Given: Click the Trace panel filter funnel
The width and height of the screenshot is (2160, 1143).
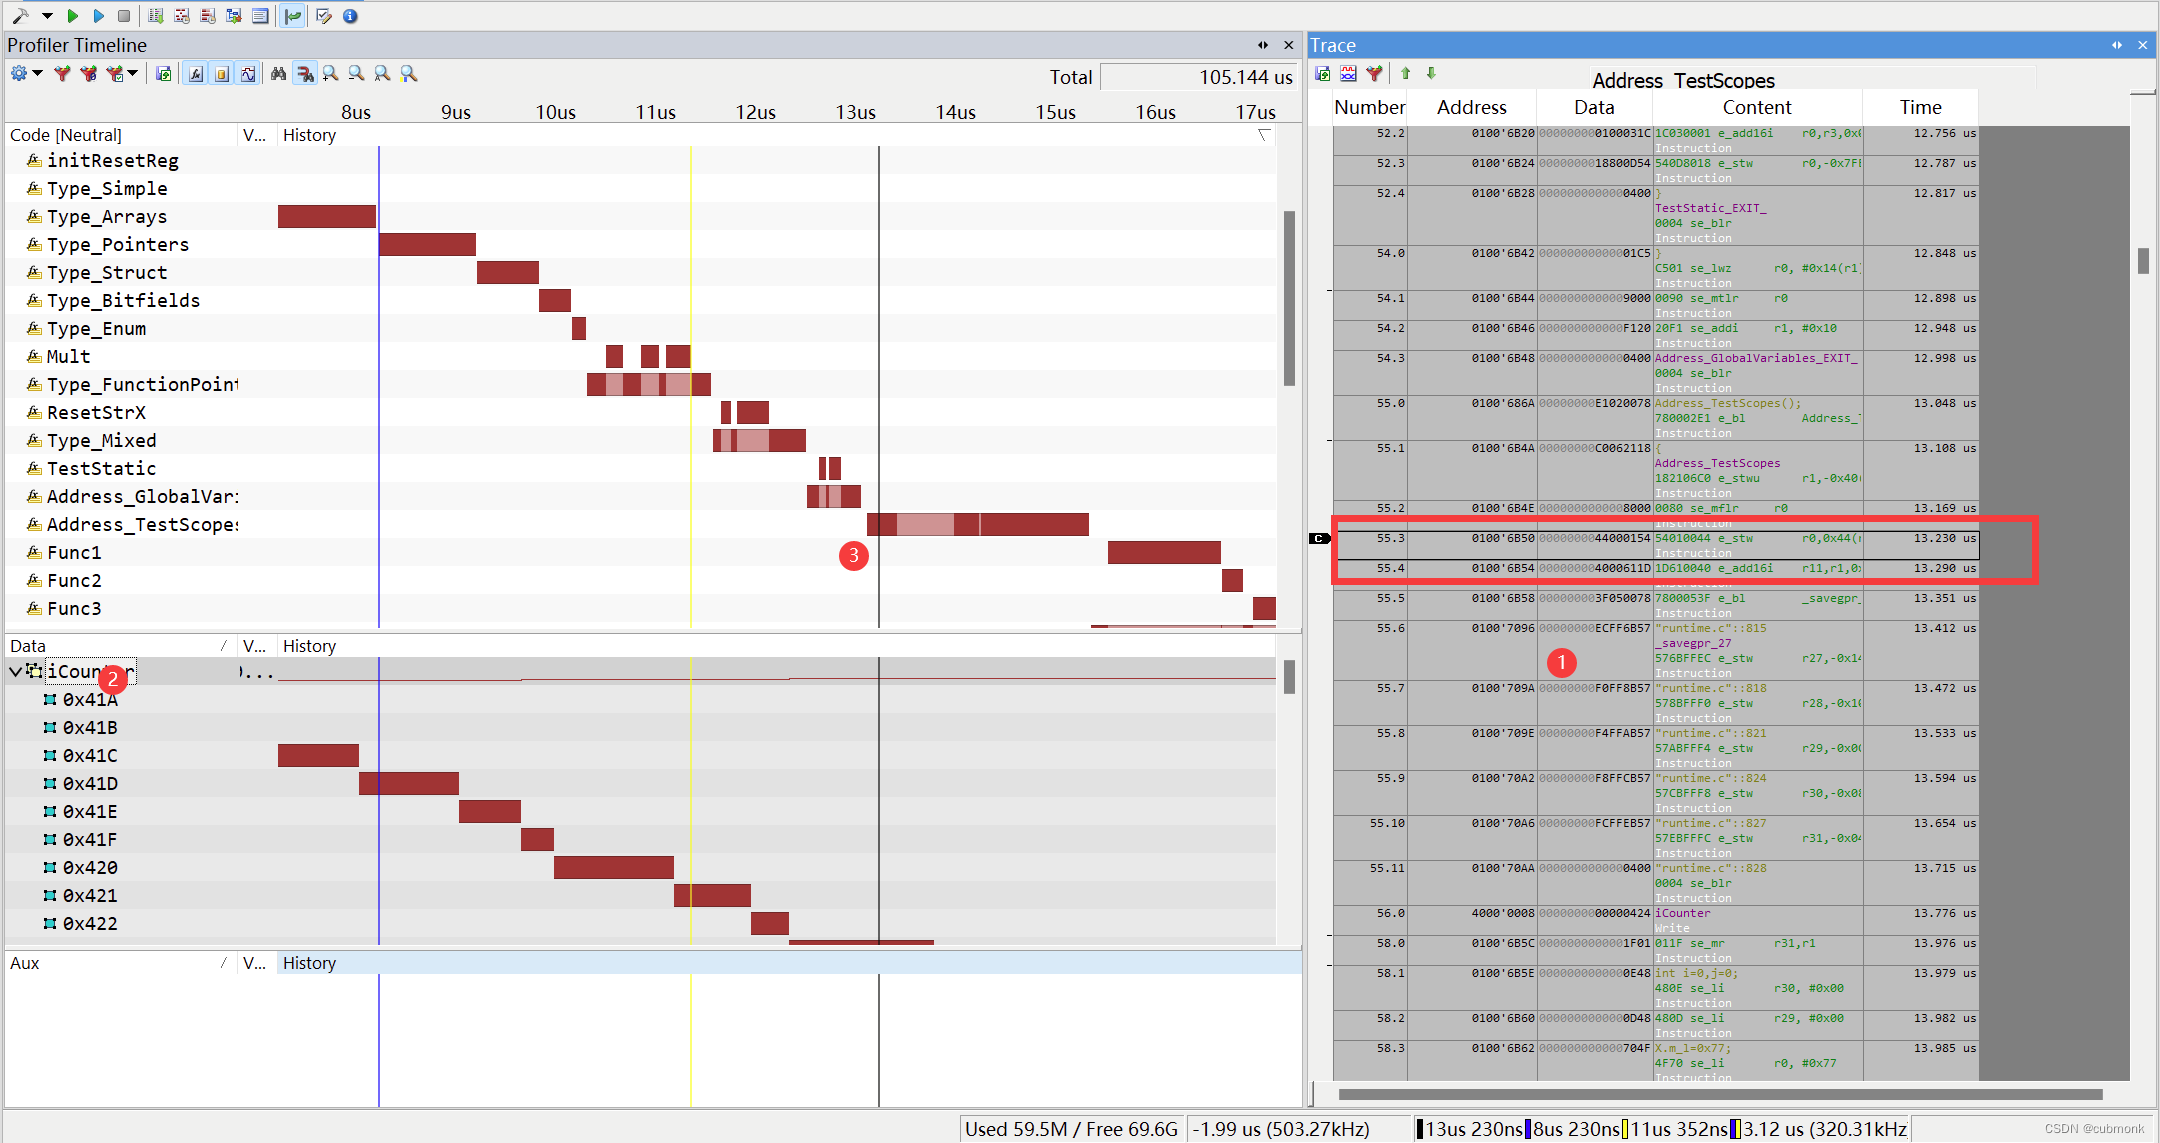Looking at the screenshot, I should pyautogui.click(x=1374, y=73).
